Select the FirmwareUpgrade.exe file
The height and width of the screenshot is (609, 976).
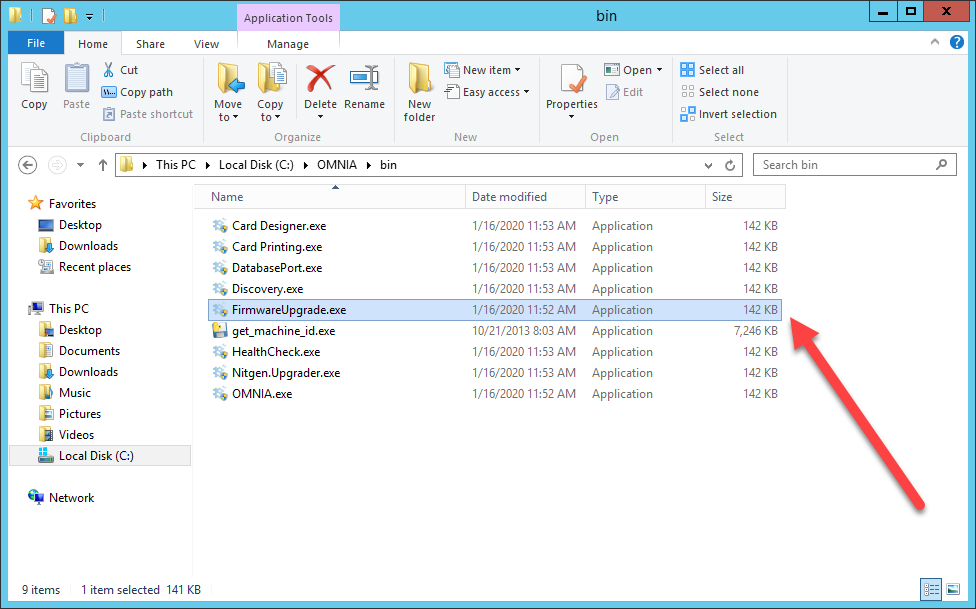click(x=495, y=309)
